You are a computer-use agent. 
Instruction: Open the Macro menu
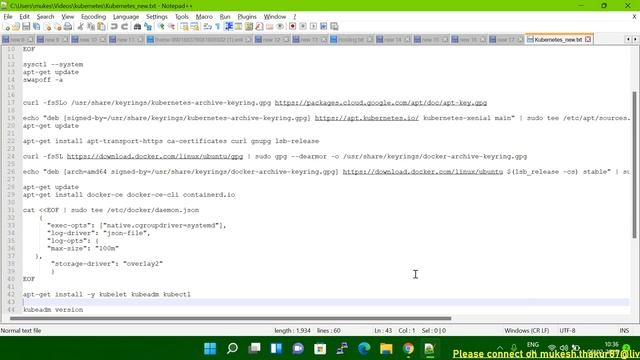point(204,17)
